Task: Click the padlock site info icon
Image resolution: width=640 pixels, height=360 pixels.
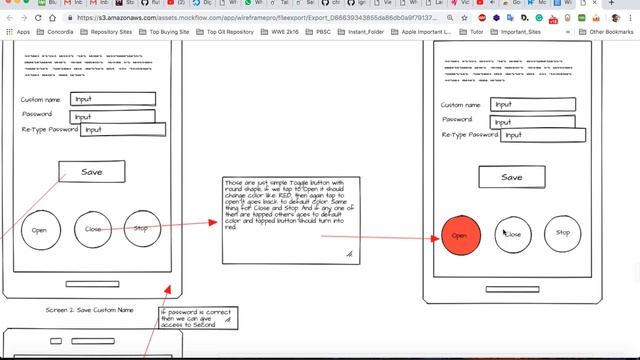Action: [70, 18]
